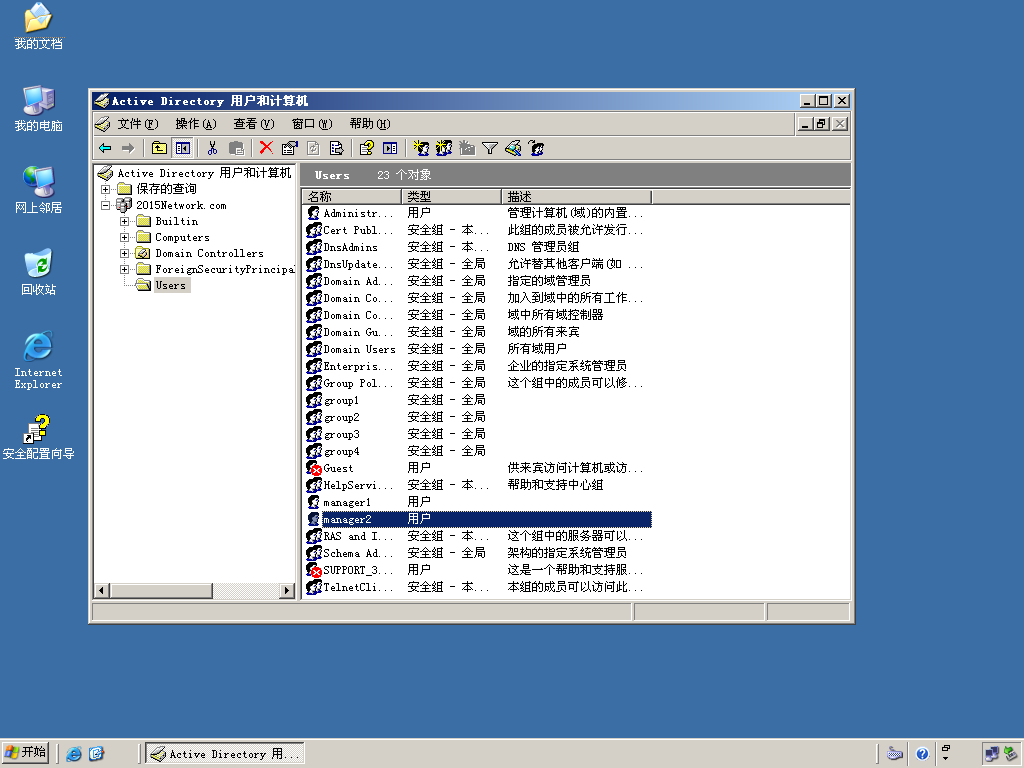The image size is (1024, 768).
Task: Expand the Computers folder node
Action: tap(124, 237)
